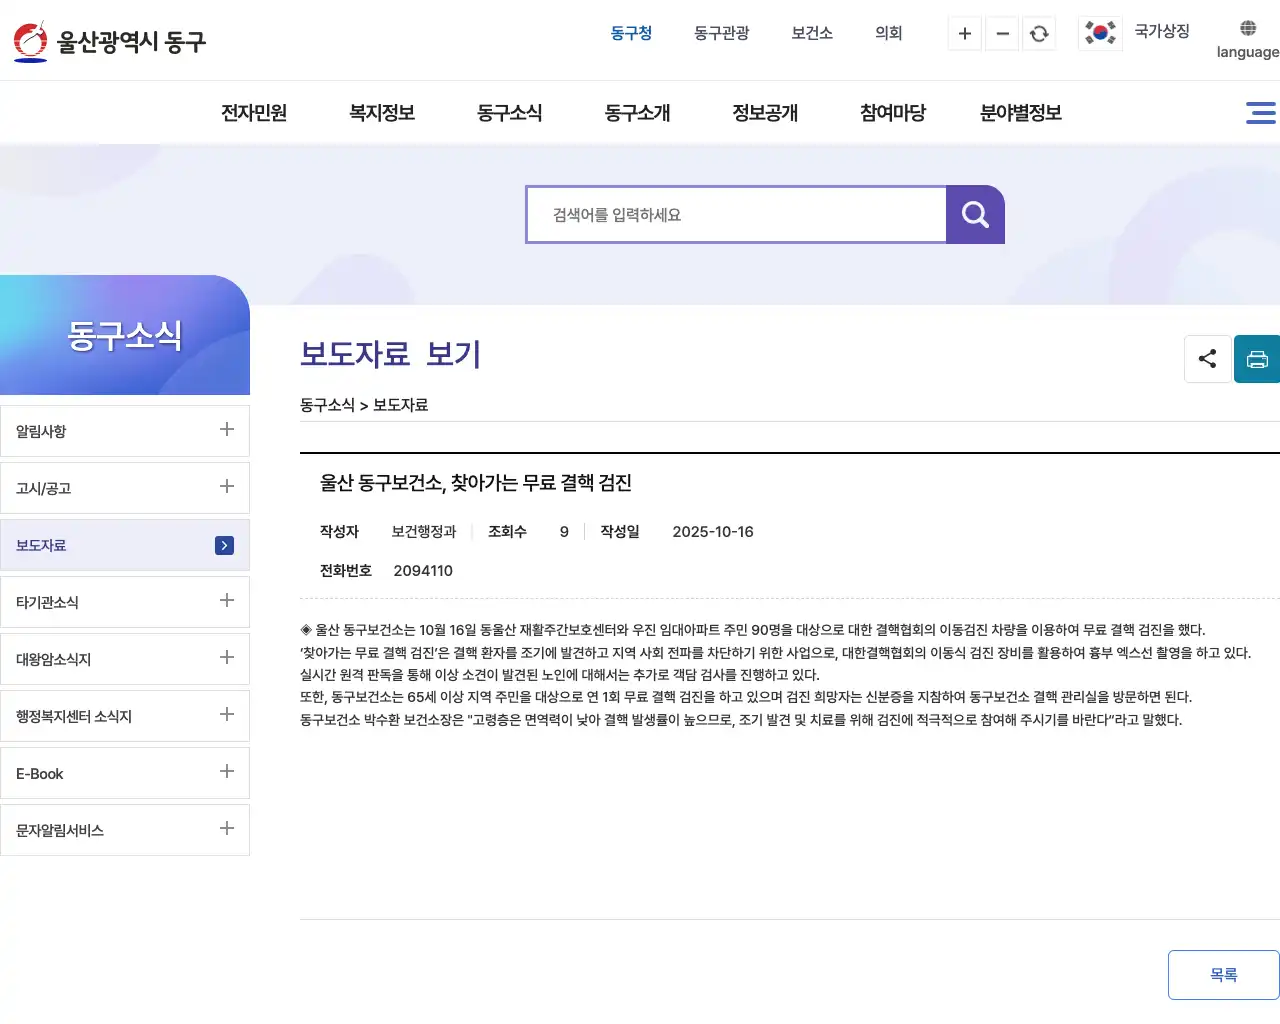Viewport: 1280px width, 1024px height.
Task: Click breadcrumb 동구소식 > 보도자료
Action: coord(364,405)
